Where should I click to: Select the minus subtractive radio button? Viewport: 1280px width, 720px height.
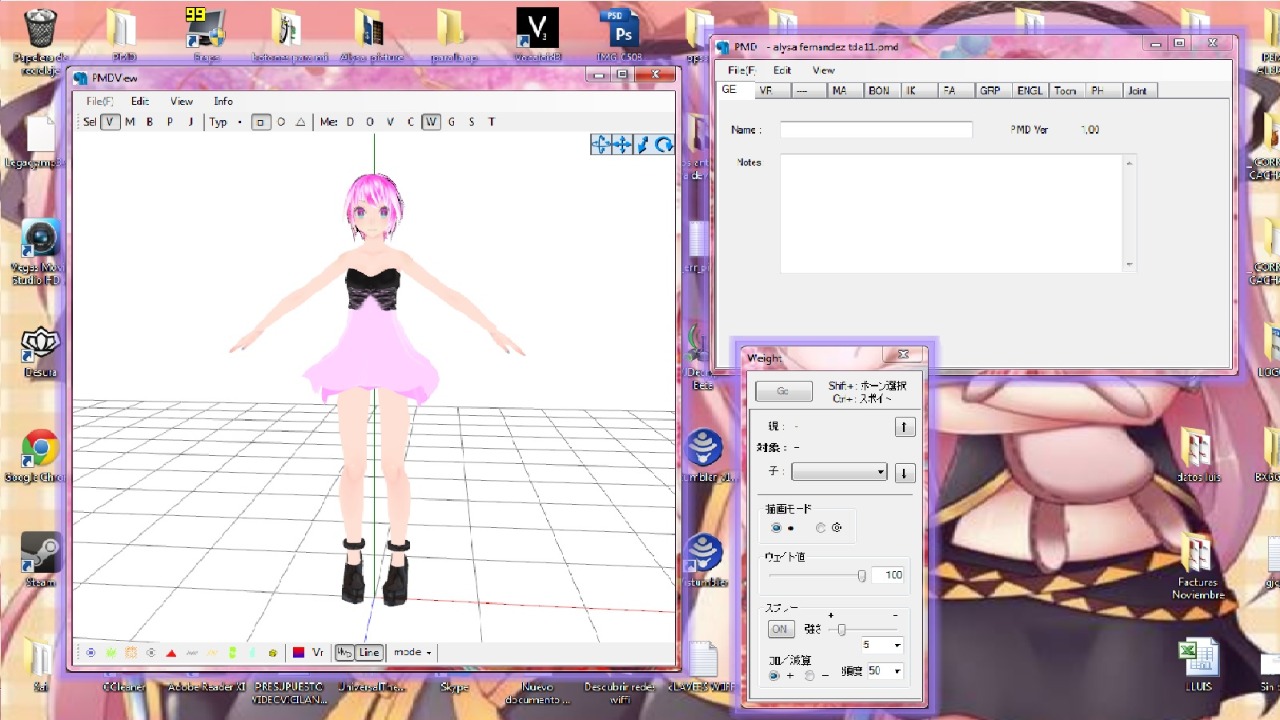click(809, 676)
